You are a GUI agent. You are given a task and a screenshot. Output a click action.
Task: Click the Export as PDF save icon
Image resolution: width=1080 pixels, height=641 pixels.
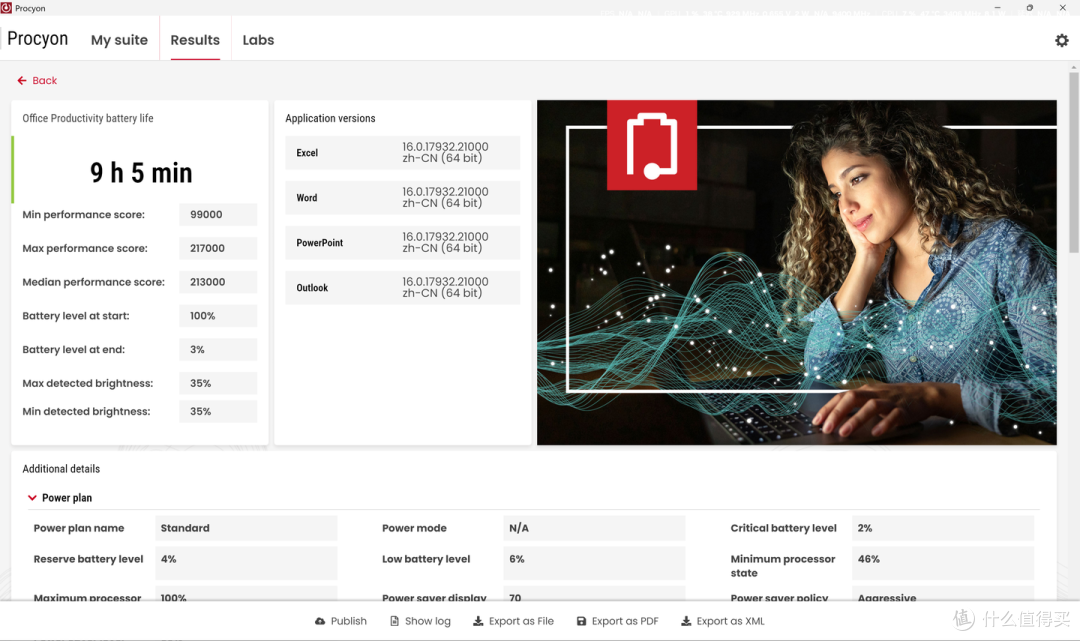pos(581,621)
